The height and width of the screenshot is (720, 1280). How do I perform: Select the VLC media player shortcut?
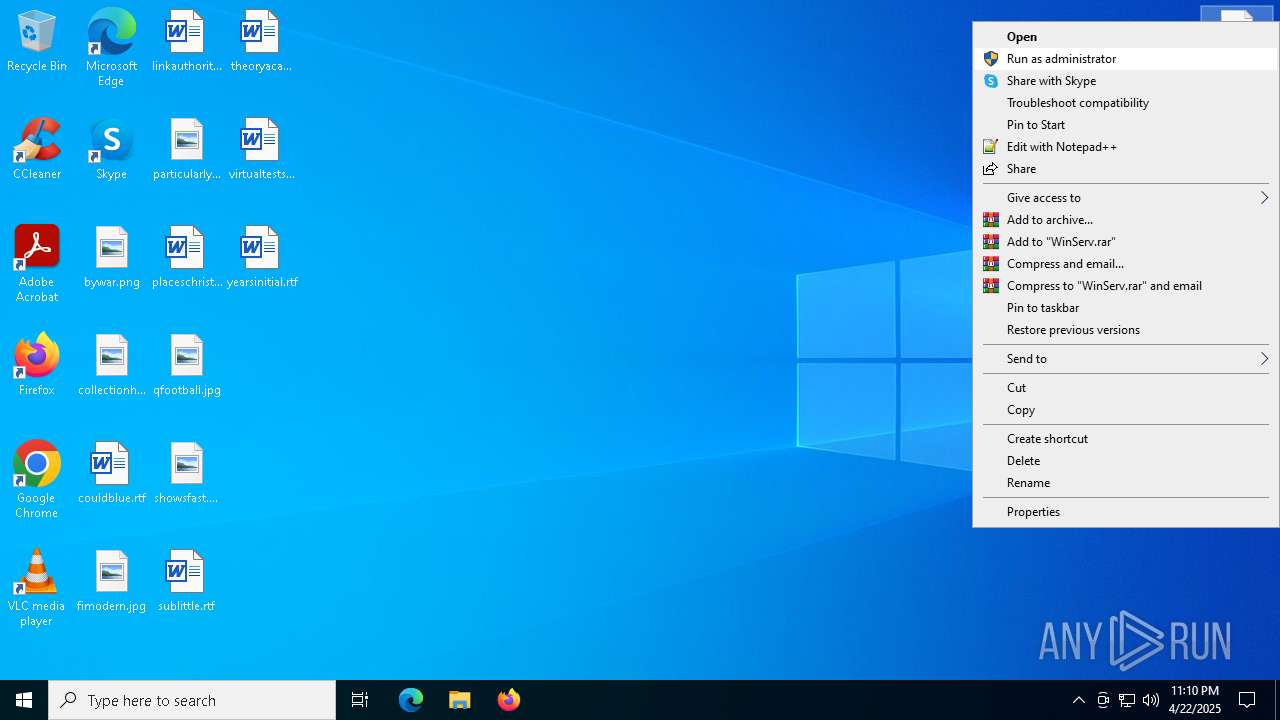(37, 588)
